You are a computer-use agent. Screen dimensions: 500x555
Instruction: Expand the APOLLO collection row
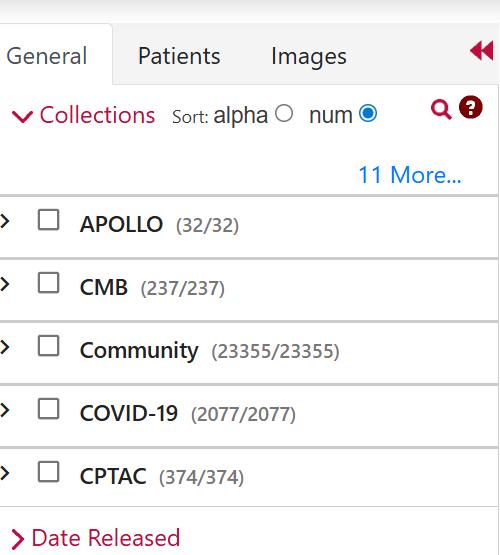pyautogui.click(x=5, y=222)
